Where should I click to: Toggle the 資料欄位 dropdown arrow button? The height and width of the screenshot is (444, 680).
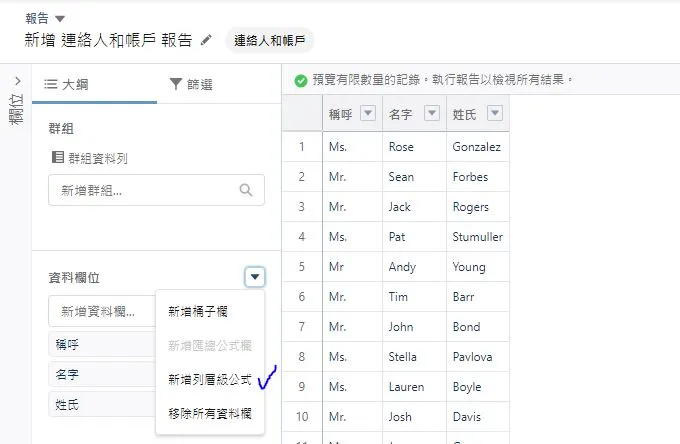coord(255,277)
